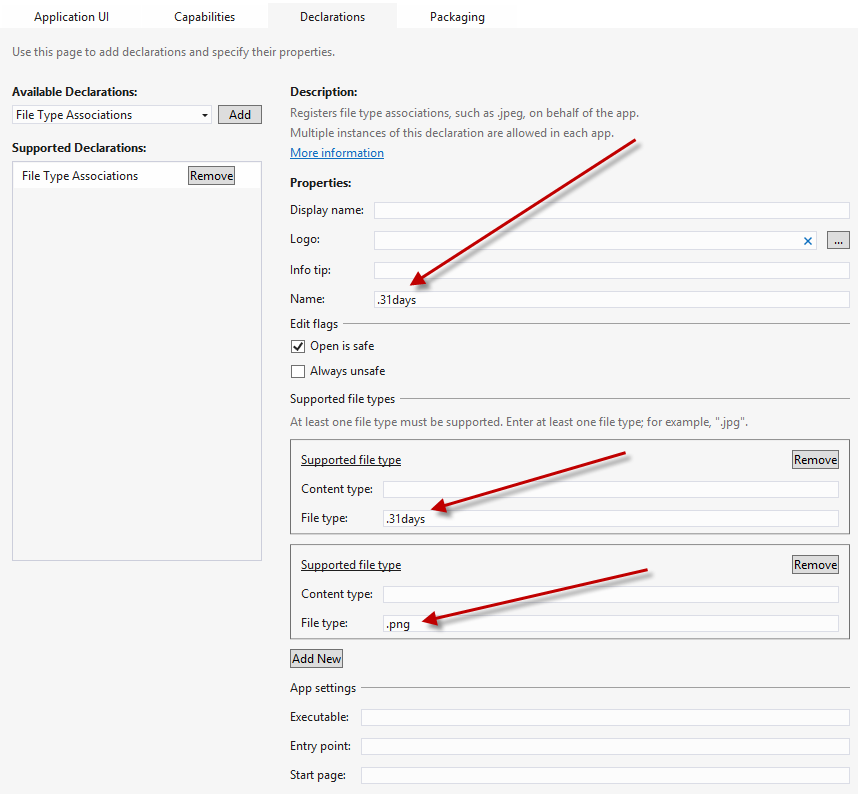Focus the Display name input field
858x794 pixels.
611,211
